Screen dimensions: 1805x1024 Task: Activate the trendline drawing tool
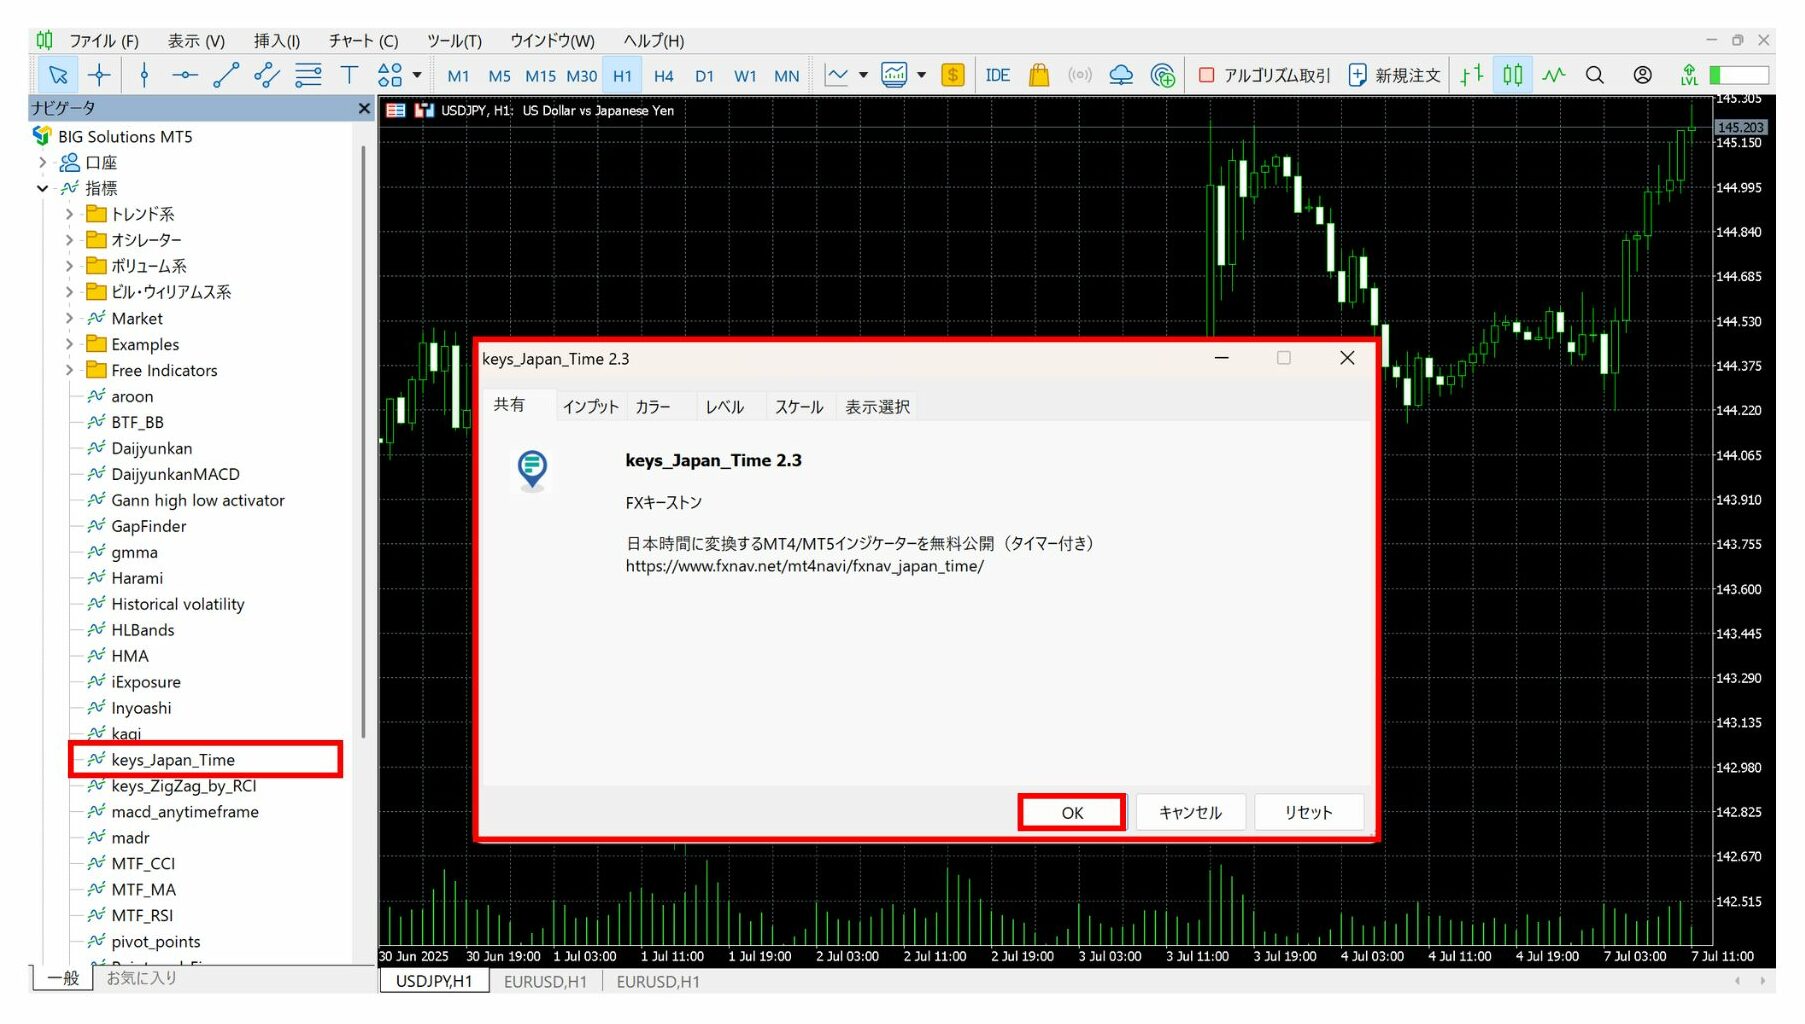[224, 74]
